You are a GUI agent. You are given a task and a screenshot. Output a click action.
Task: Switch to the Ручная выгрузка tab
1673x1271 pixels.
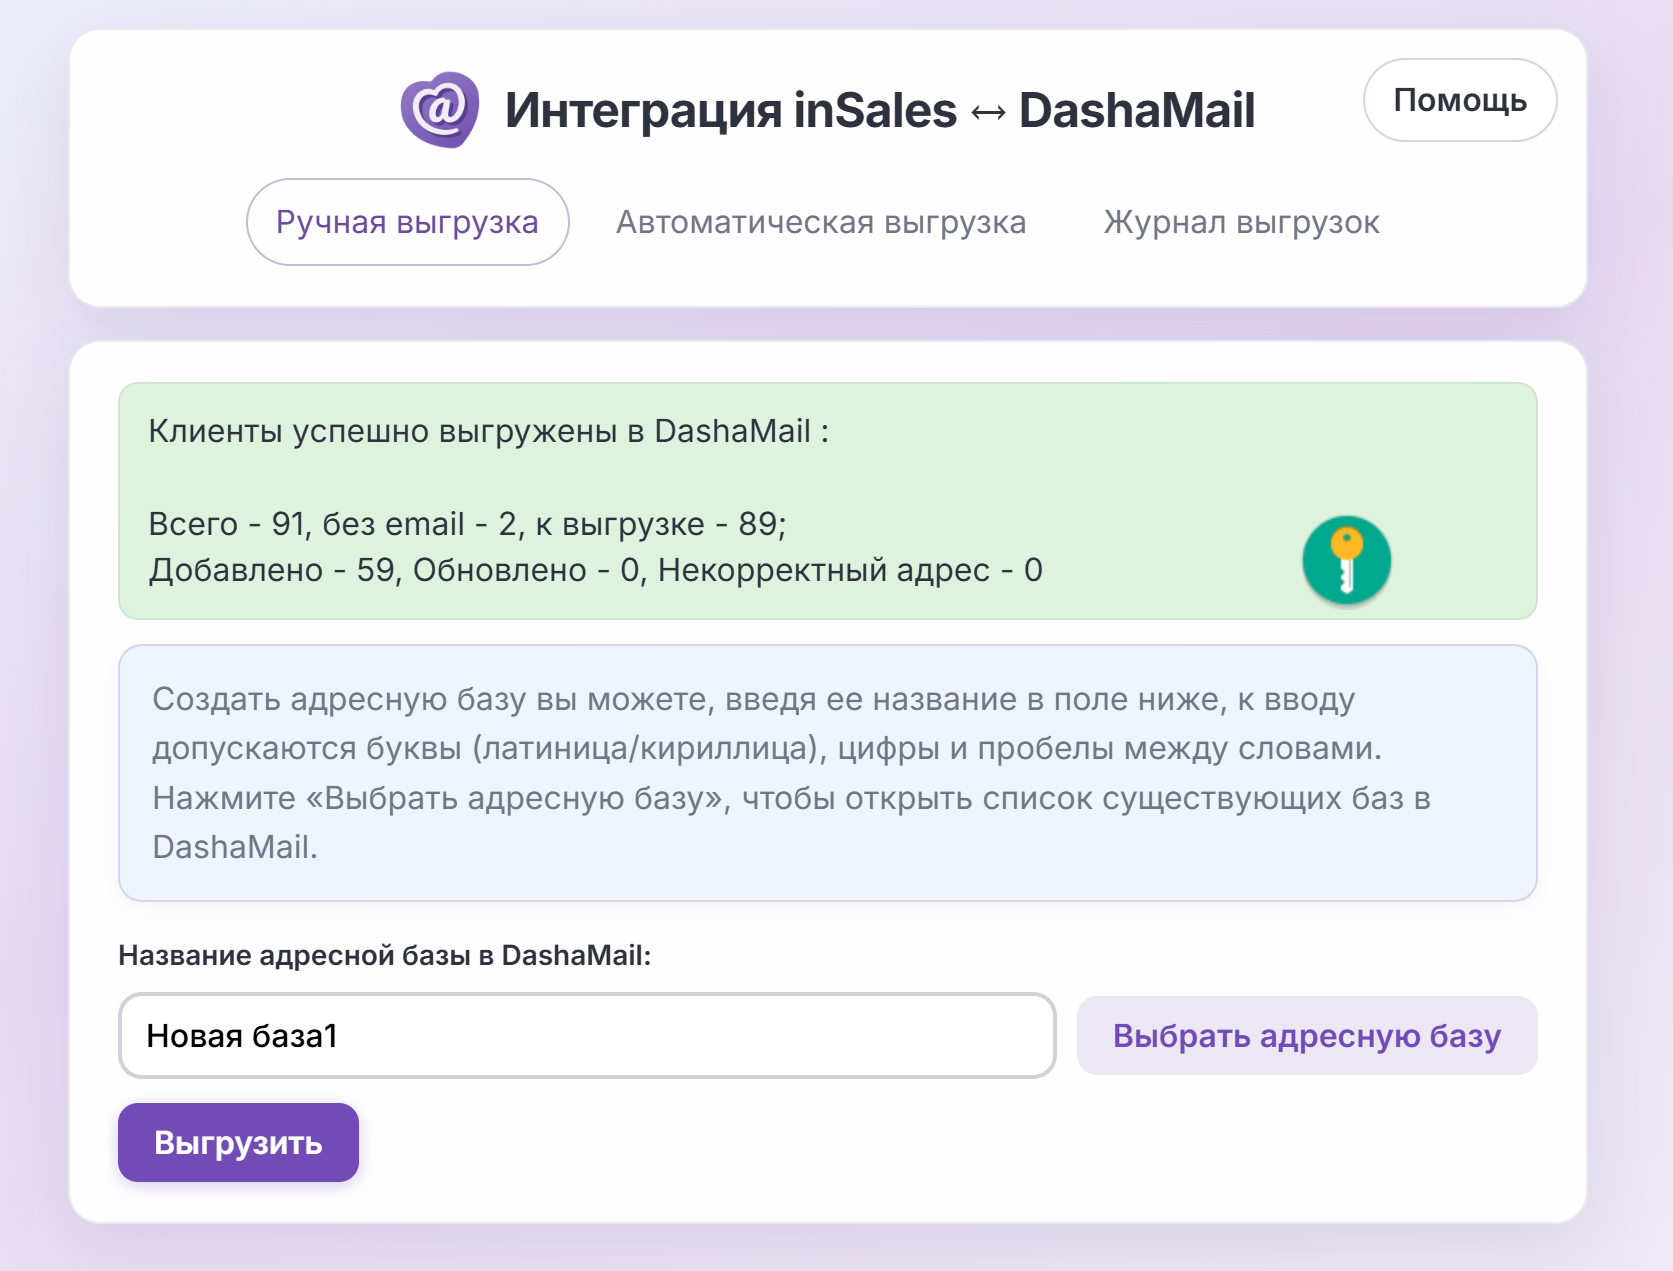[x=408, y=222]
